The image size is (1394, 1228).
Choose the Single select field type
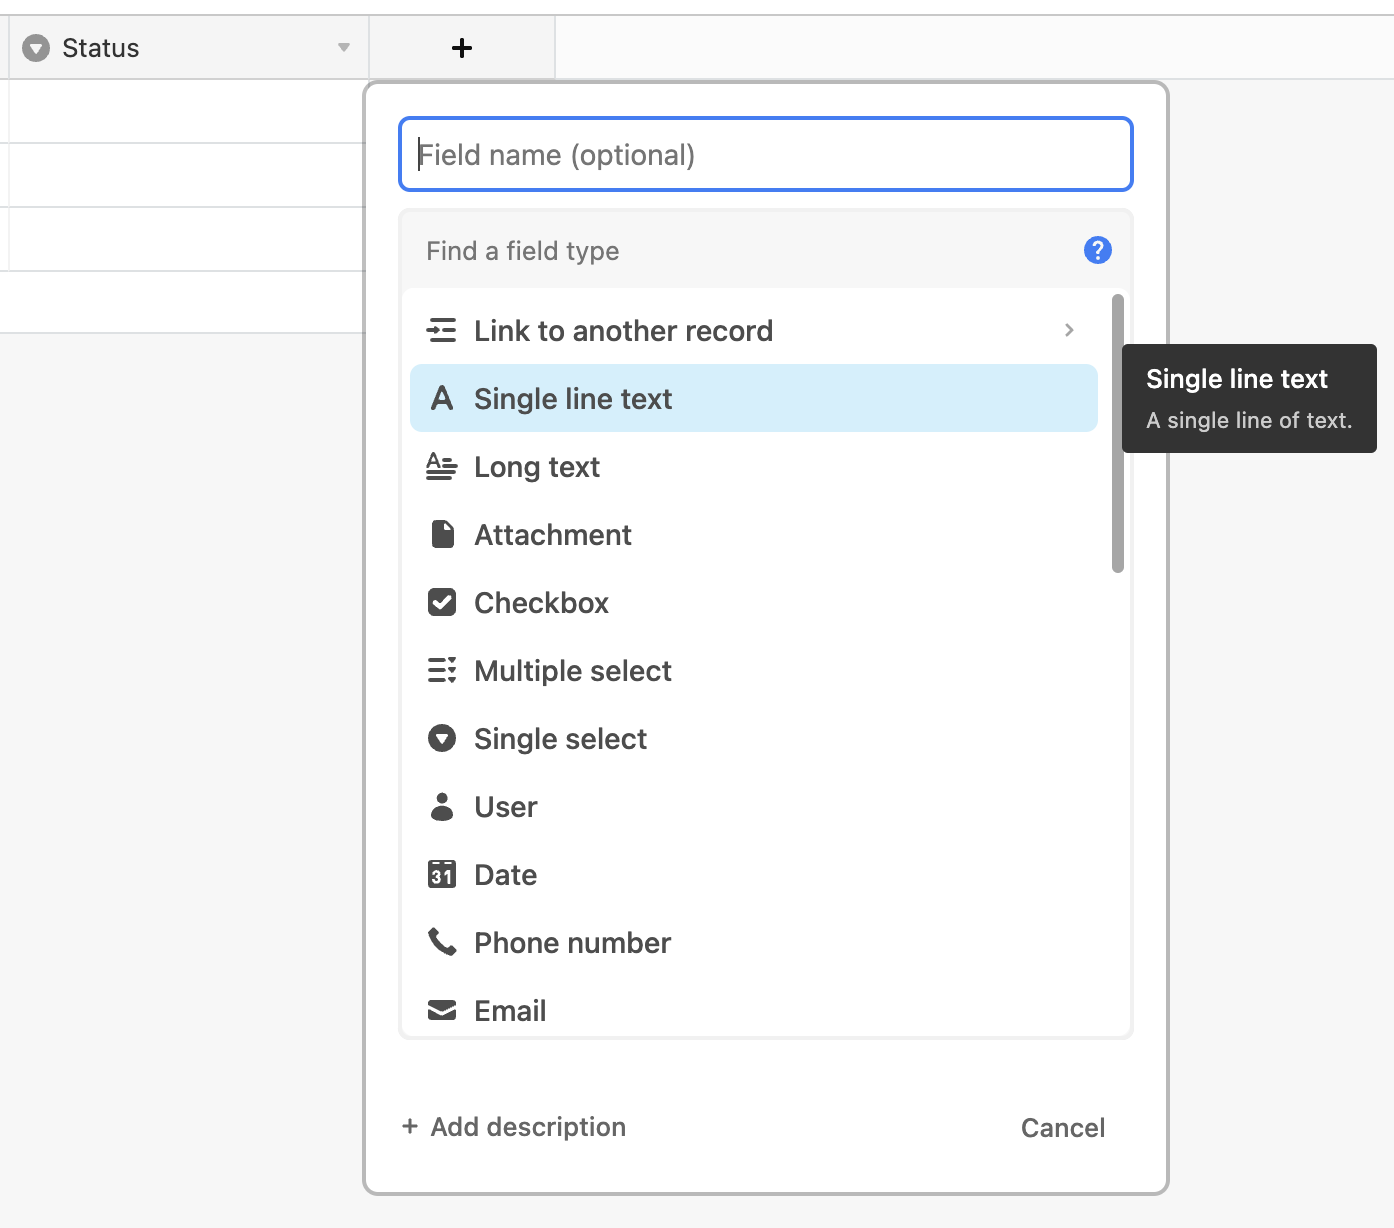560,738
